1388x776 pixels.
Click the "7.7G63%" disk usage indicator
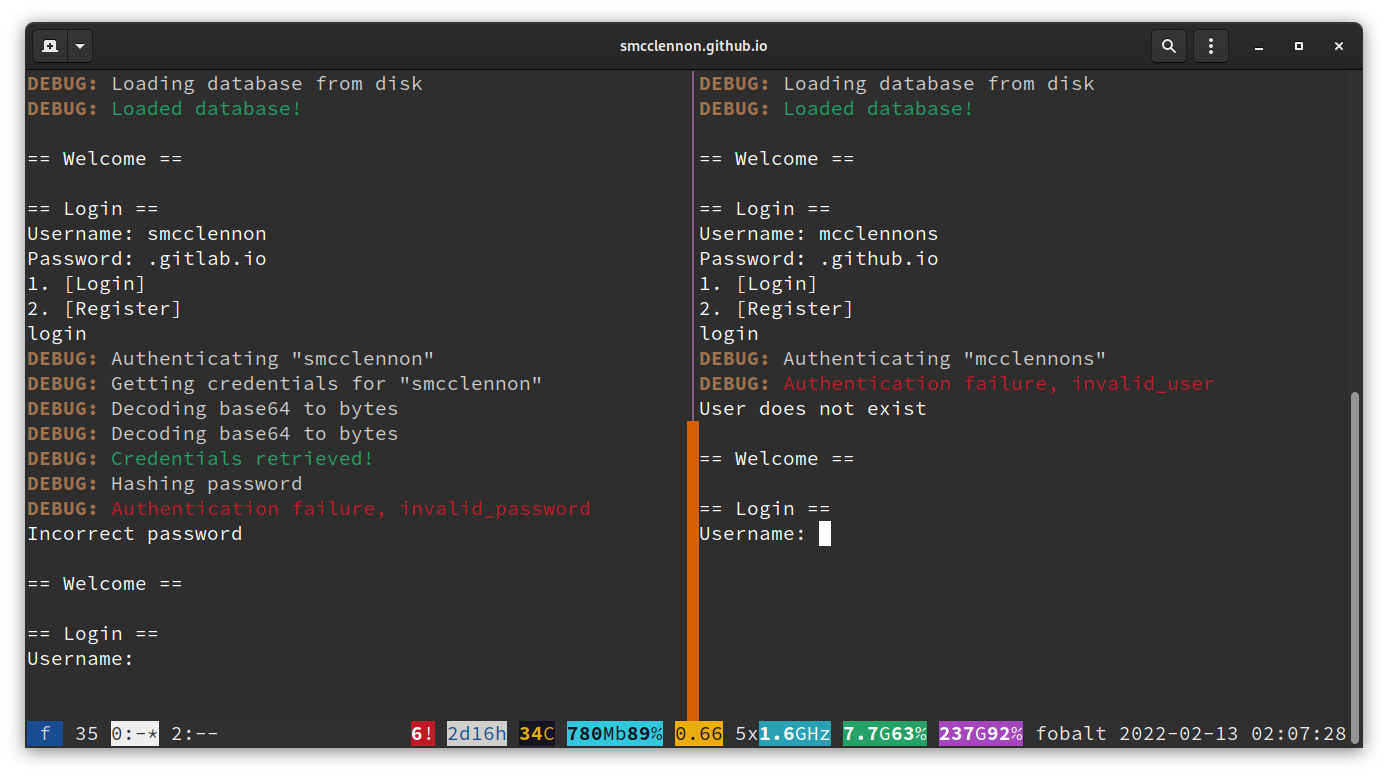click(884, 733)
